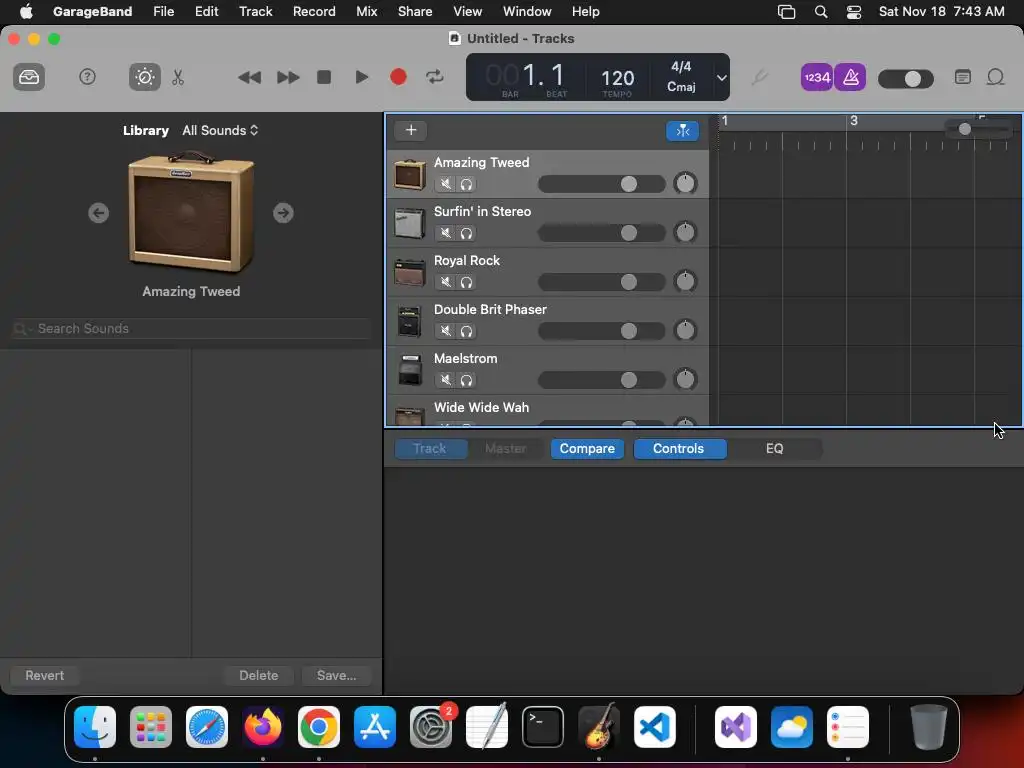Open the Note Pad button
The image size is (1024, 768).
coord(963,78)
